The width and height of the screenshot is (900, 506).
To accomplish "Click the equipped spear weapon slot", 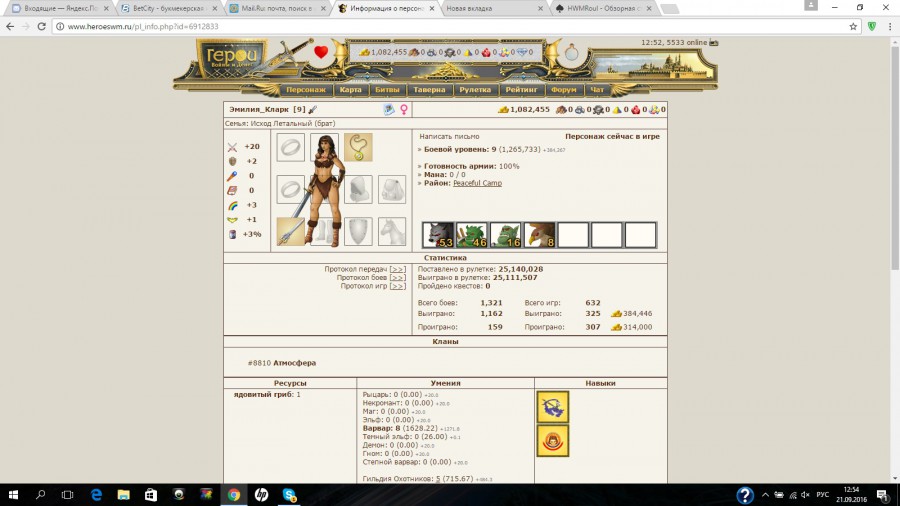I will 290,232.
